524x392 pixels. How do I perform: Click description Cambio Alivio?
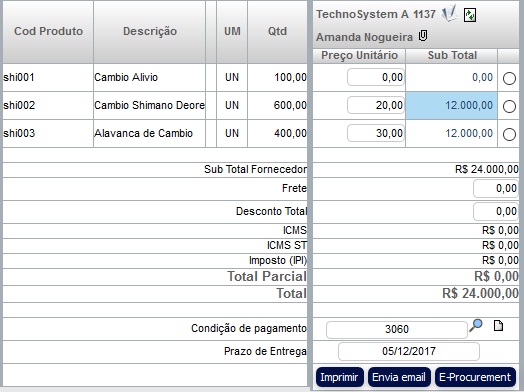[126, 78]
